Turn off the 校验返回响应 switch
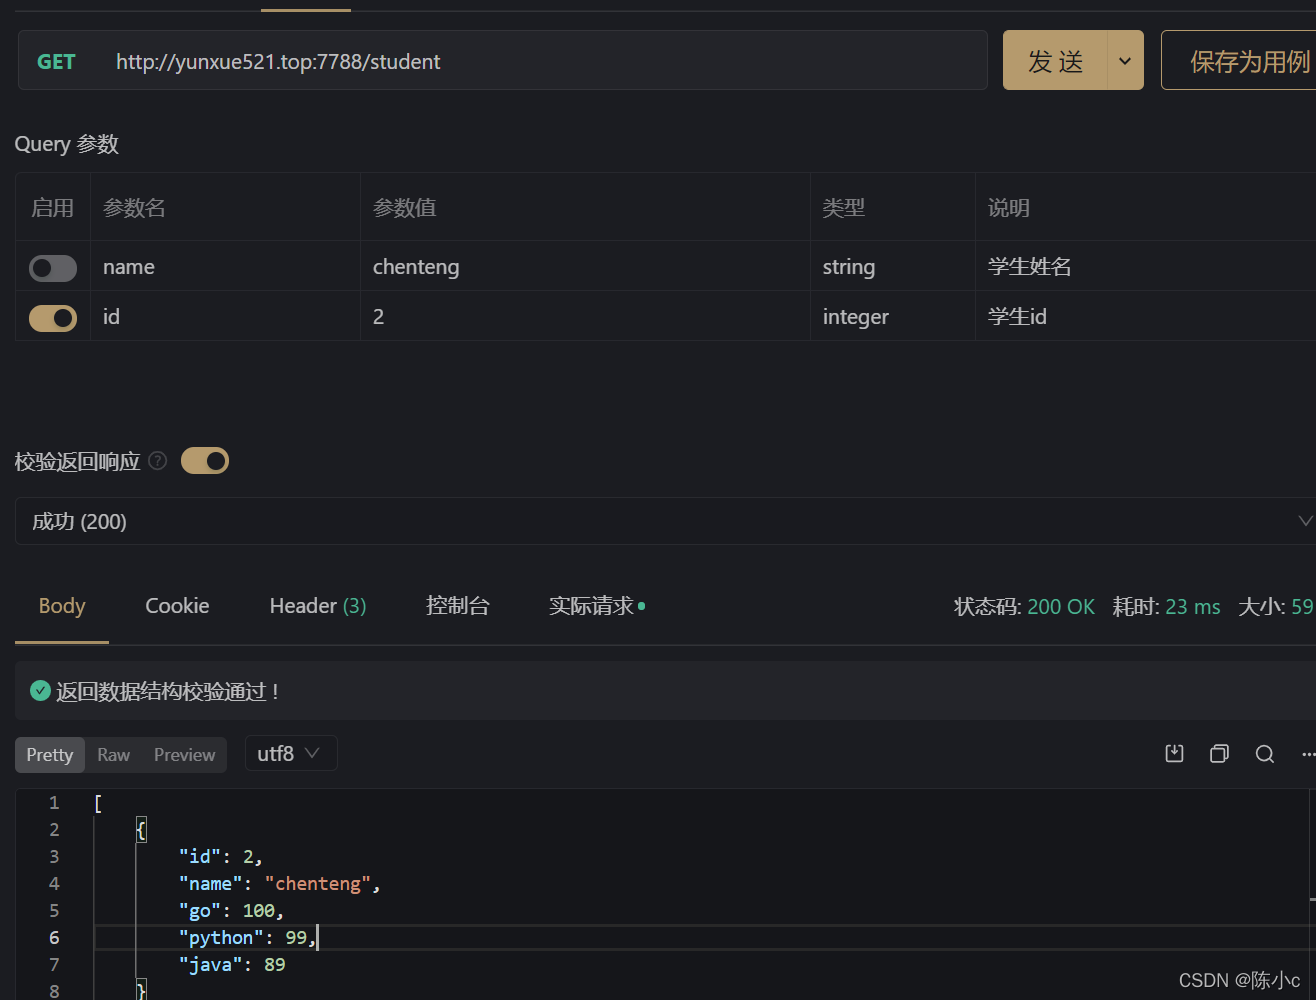This screenshot has height=1000, width=1316. click(x=205, y=461)
